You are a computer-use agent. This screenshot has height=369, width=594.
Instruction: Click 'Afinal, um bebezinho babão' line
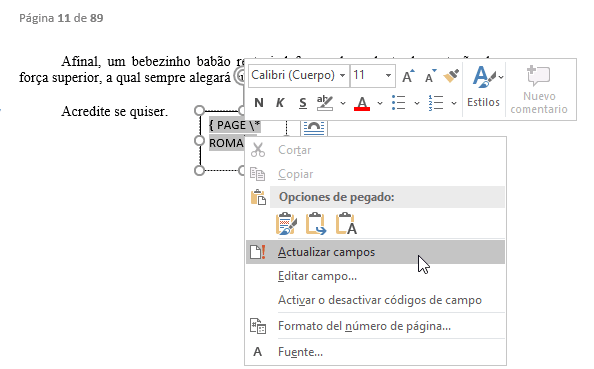pyautogui.click(x=146, y=61)
